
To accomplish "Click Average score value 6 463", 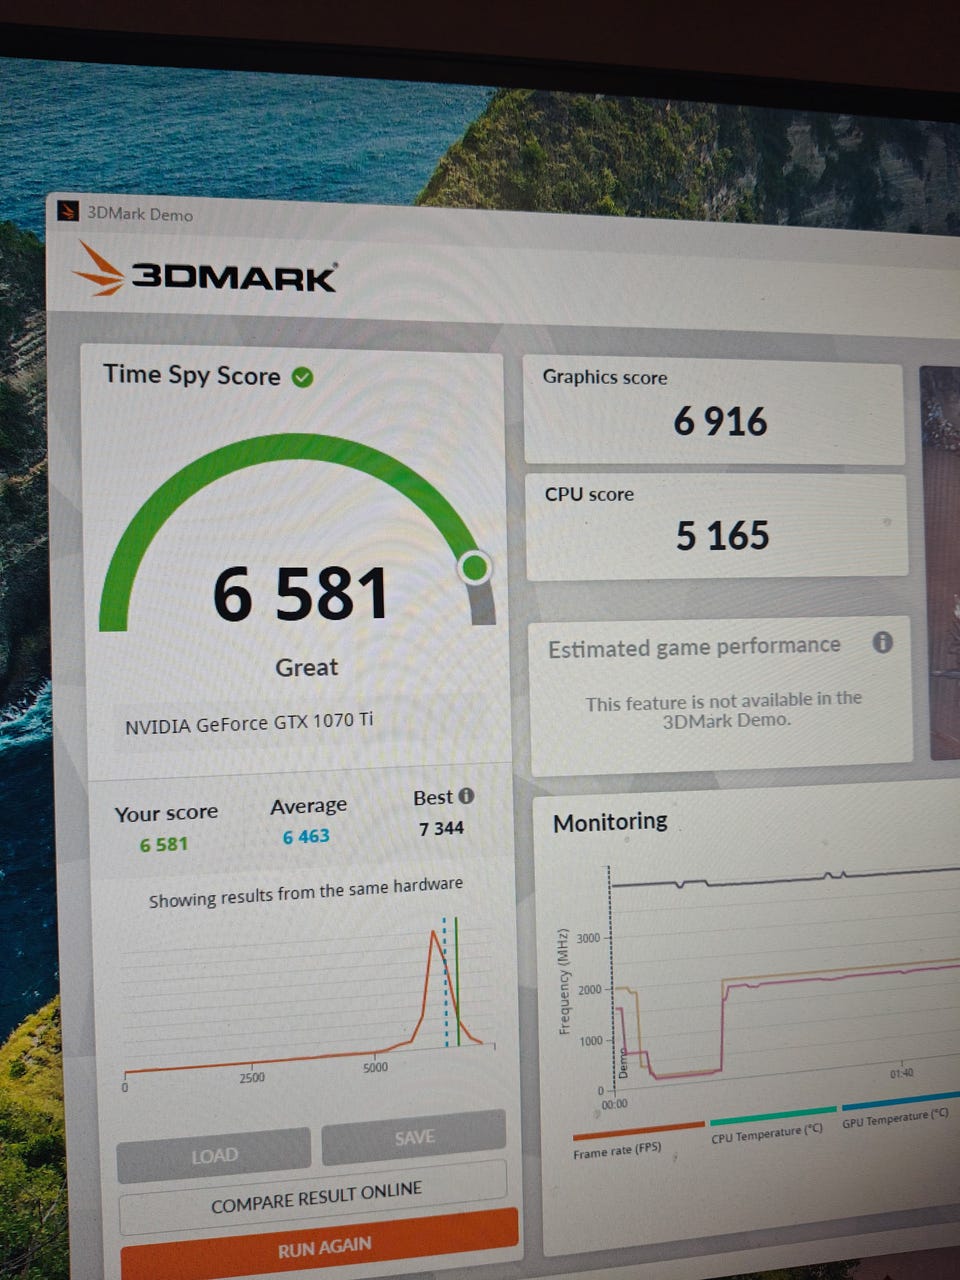I will pos(306,836).
